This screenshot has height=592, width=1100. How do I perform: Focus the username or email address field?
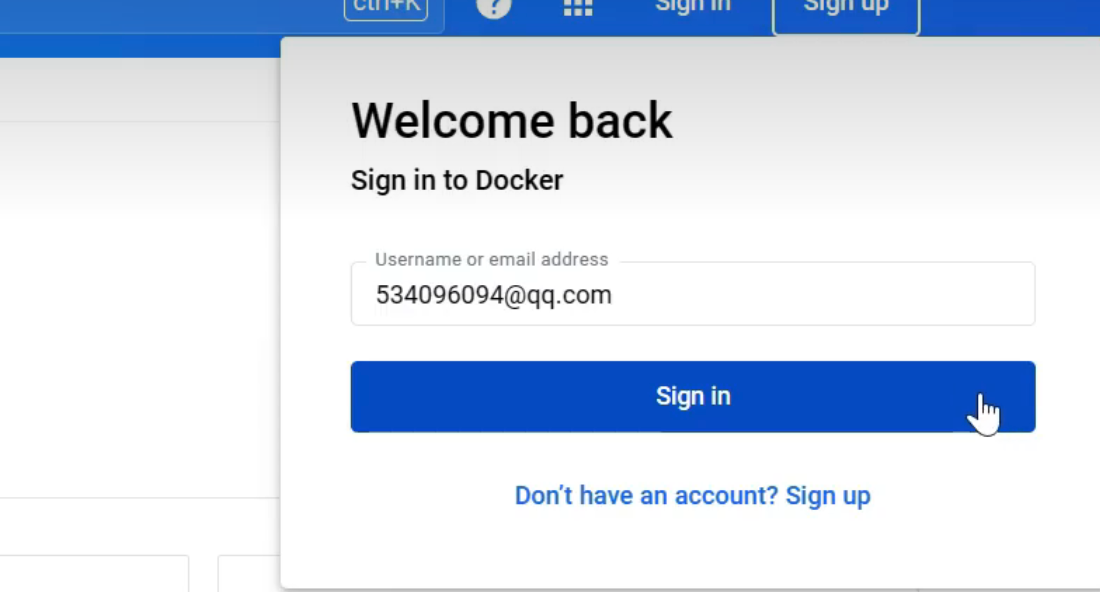[x=692, y=295]
